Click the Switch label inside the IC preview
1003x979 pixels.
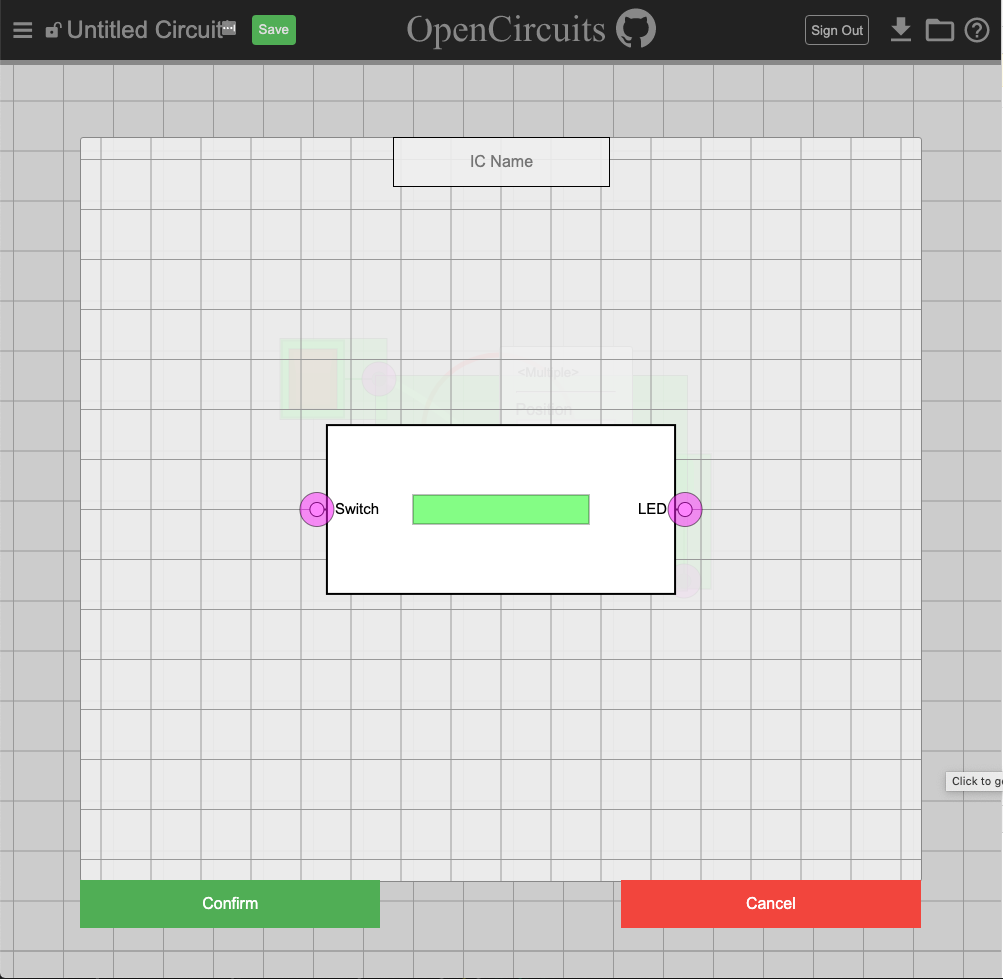tap(357, 509)
